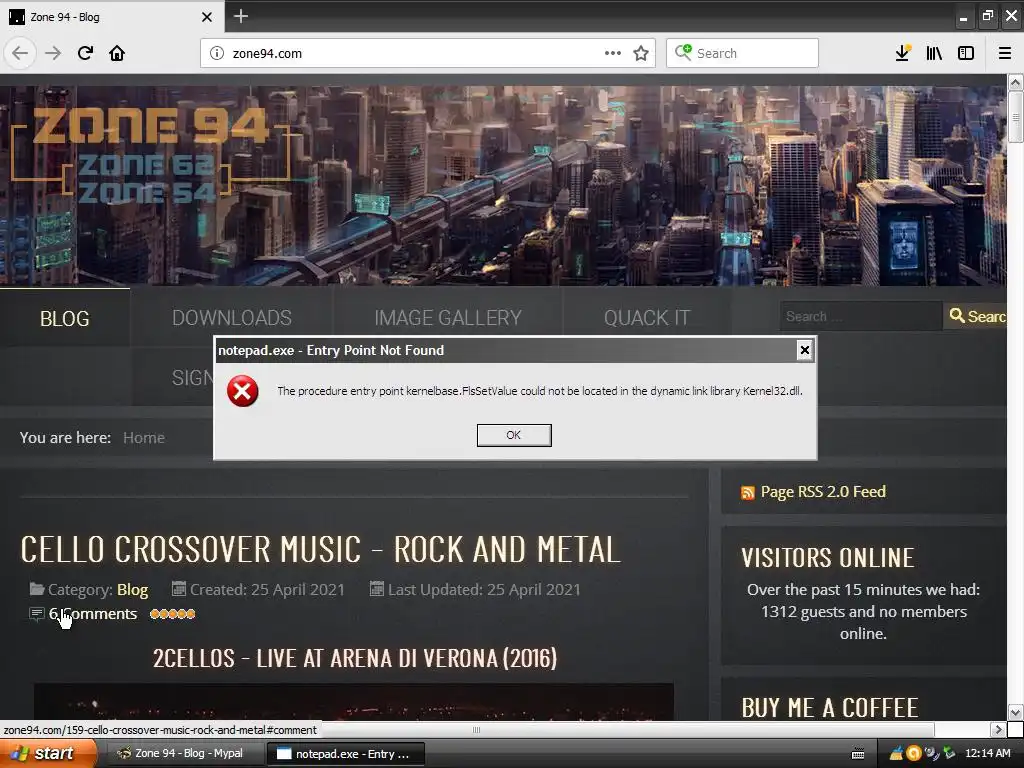Open the QUACK IT navigation item
The width and height of the screenshot is (1024, 768).
pos(647,318)
